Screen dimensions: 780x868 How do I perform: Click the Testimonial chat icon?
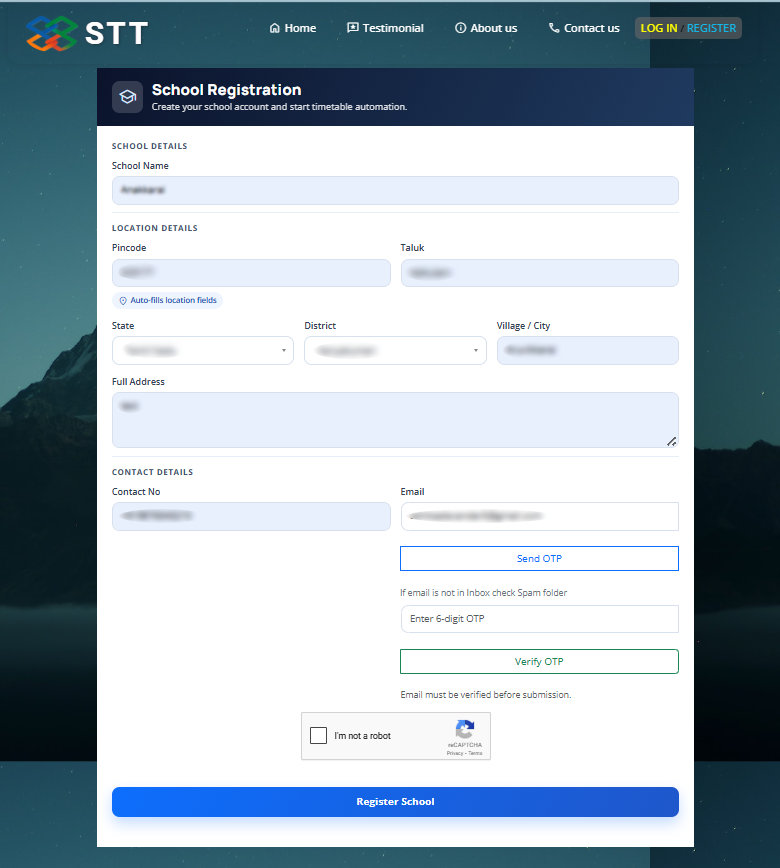point(353,28)
